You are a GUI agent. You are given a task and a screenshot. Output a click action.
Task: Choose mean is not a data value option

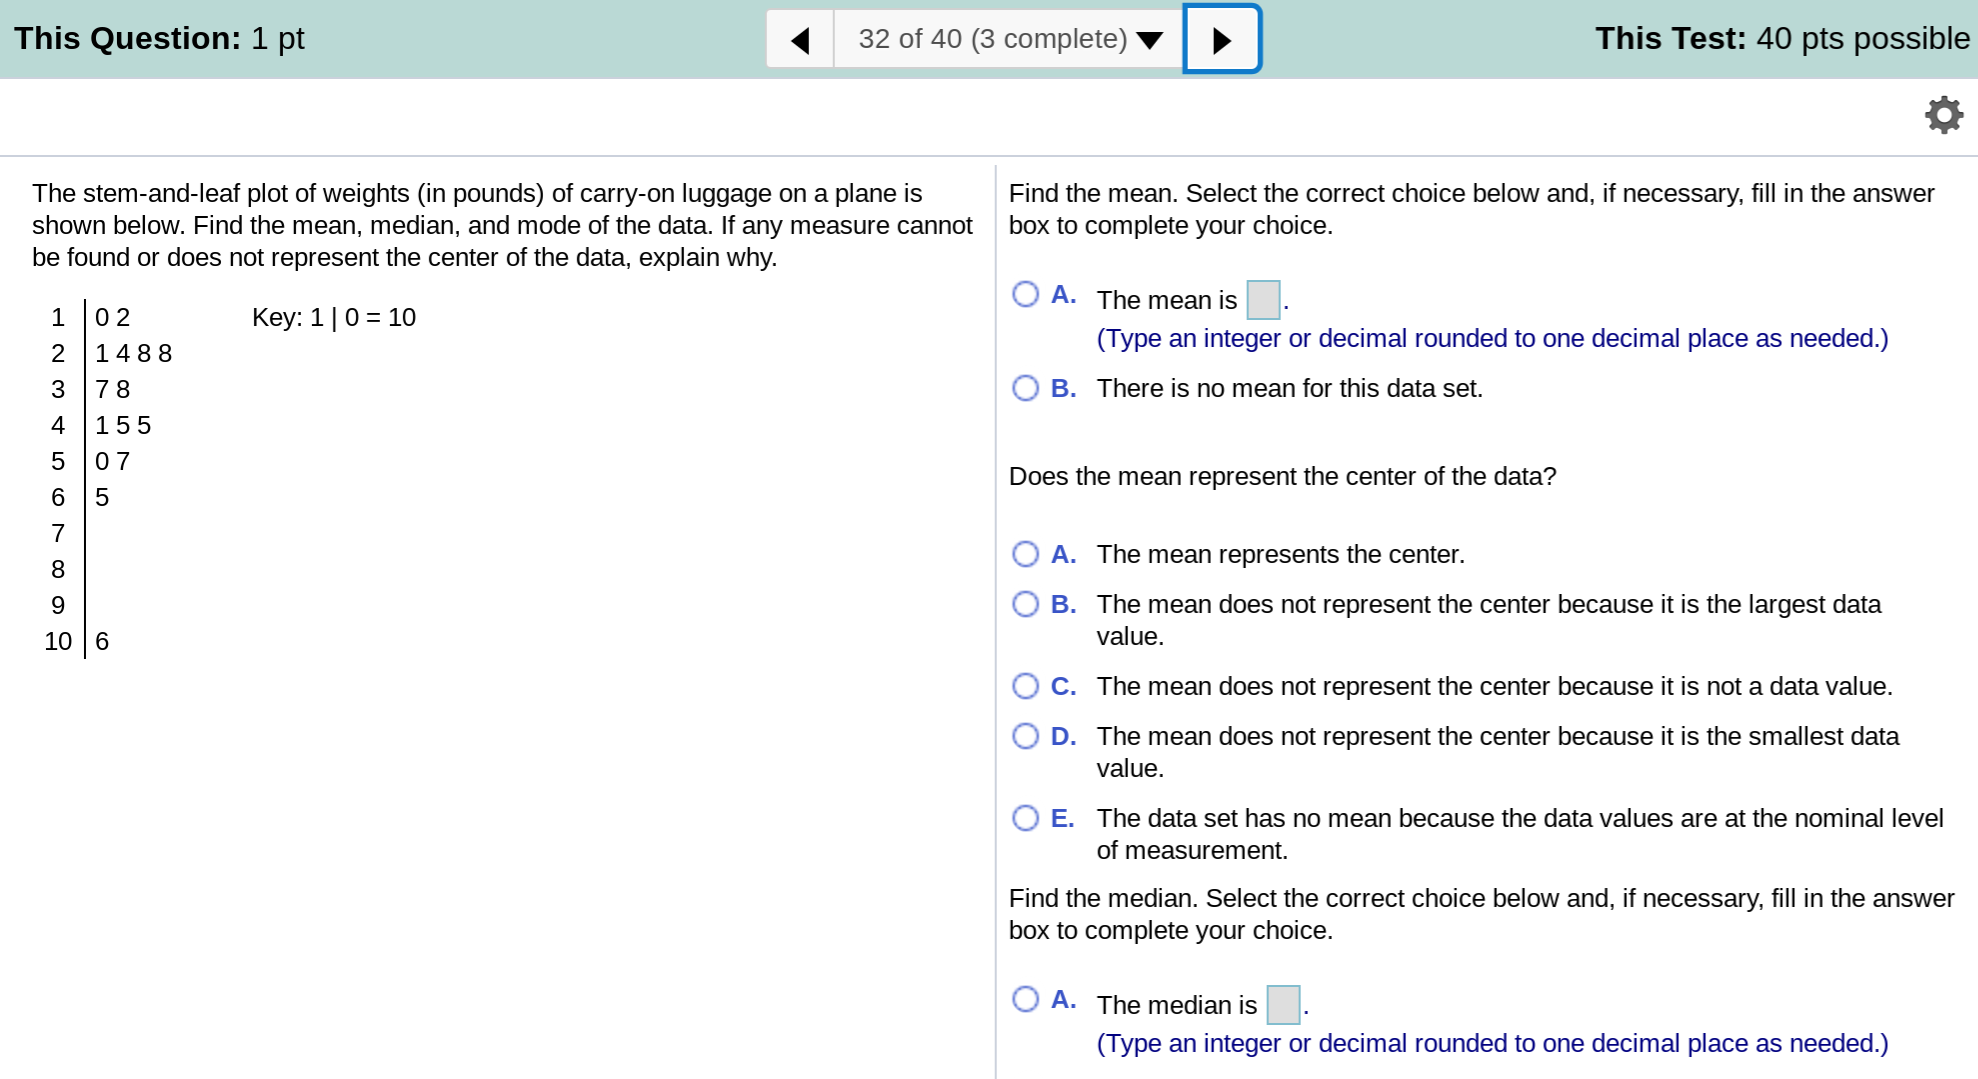pos(1025,686)
